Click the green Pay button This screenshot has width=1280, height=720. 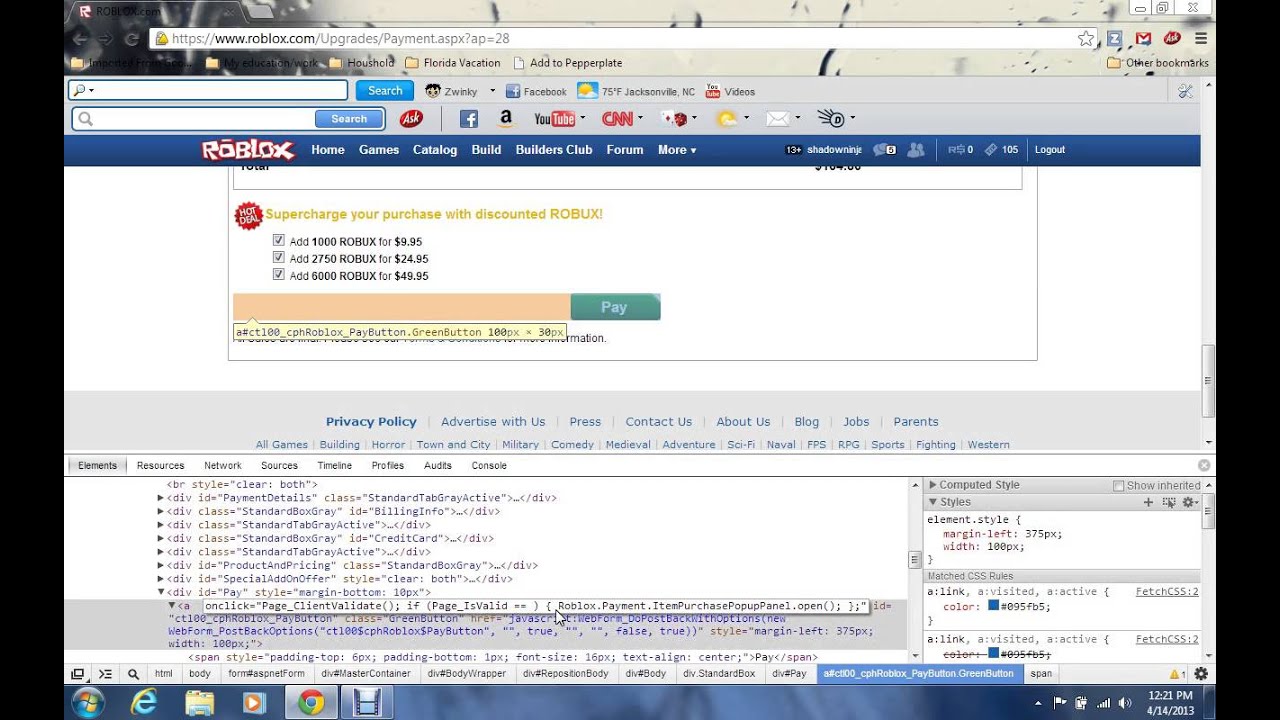point(615,307)
